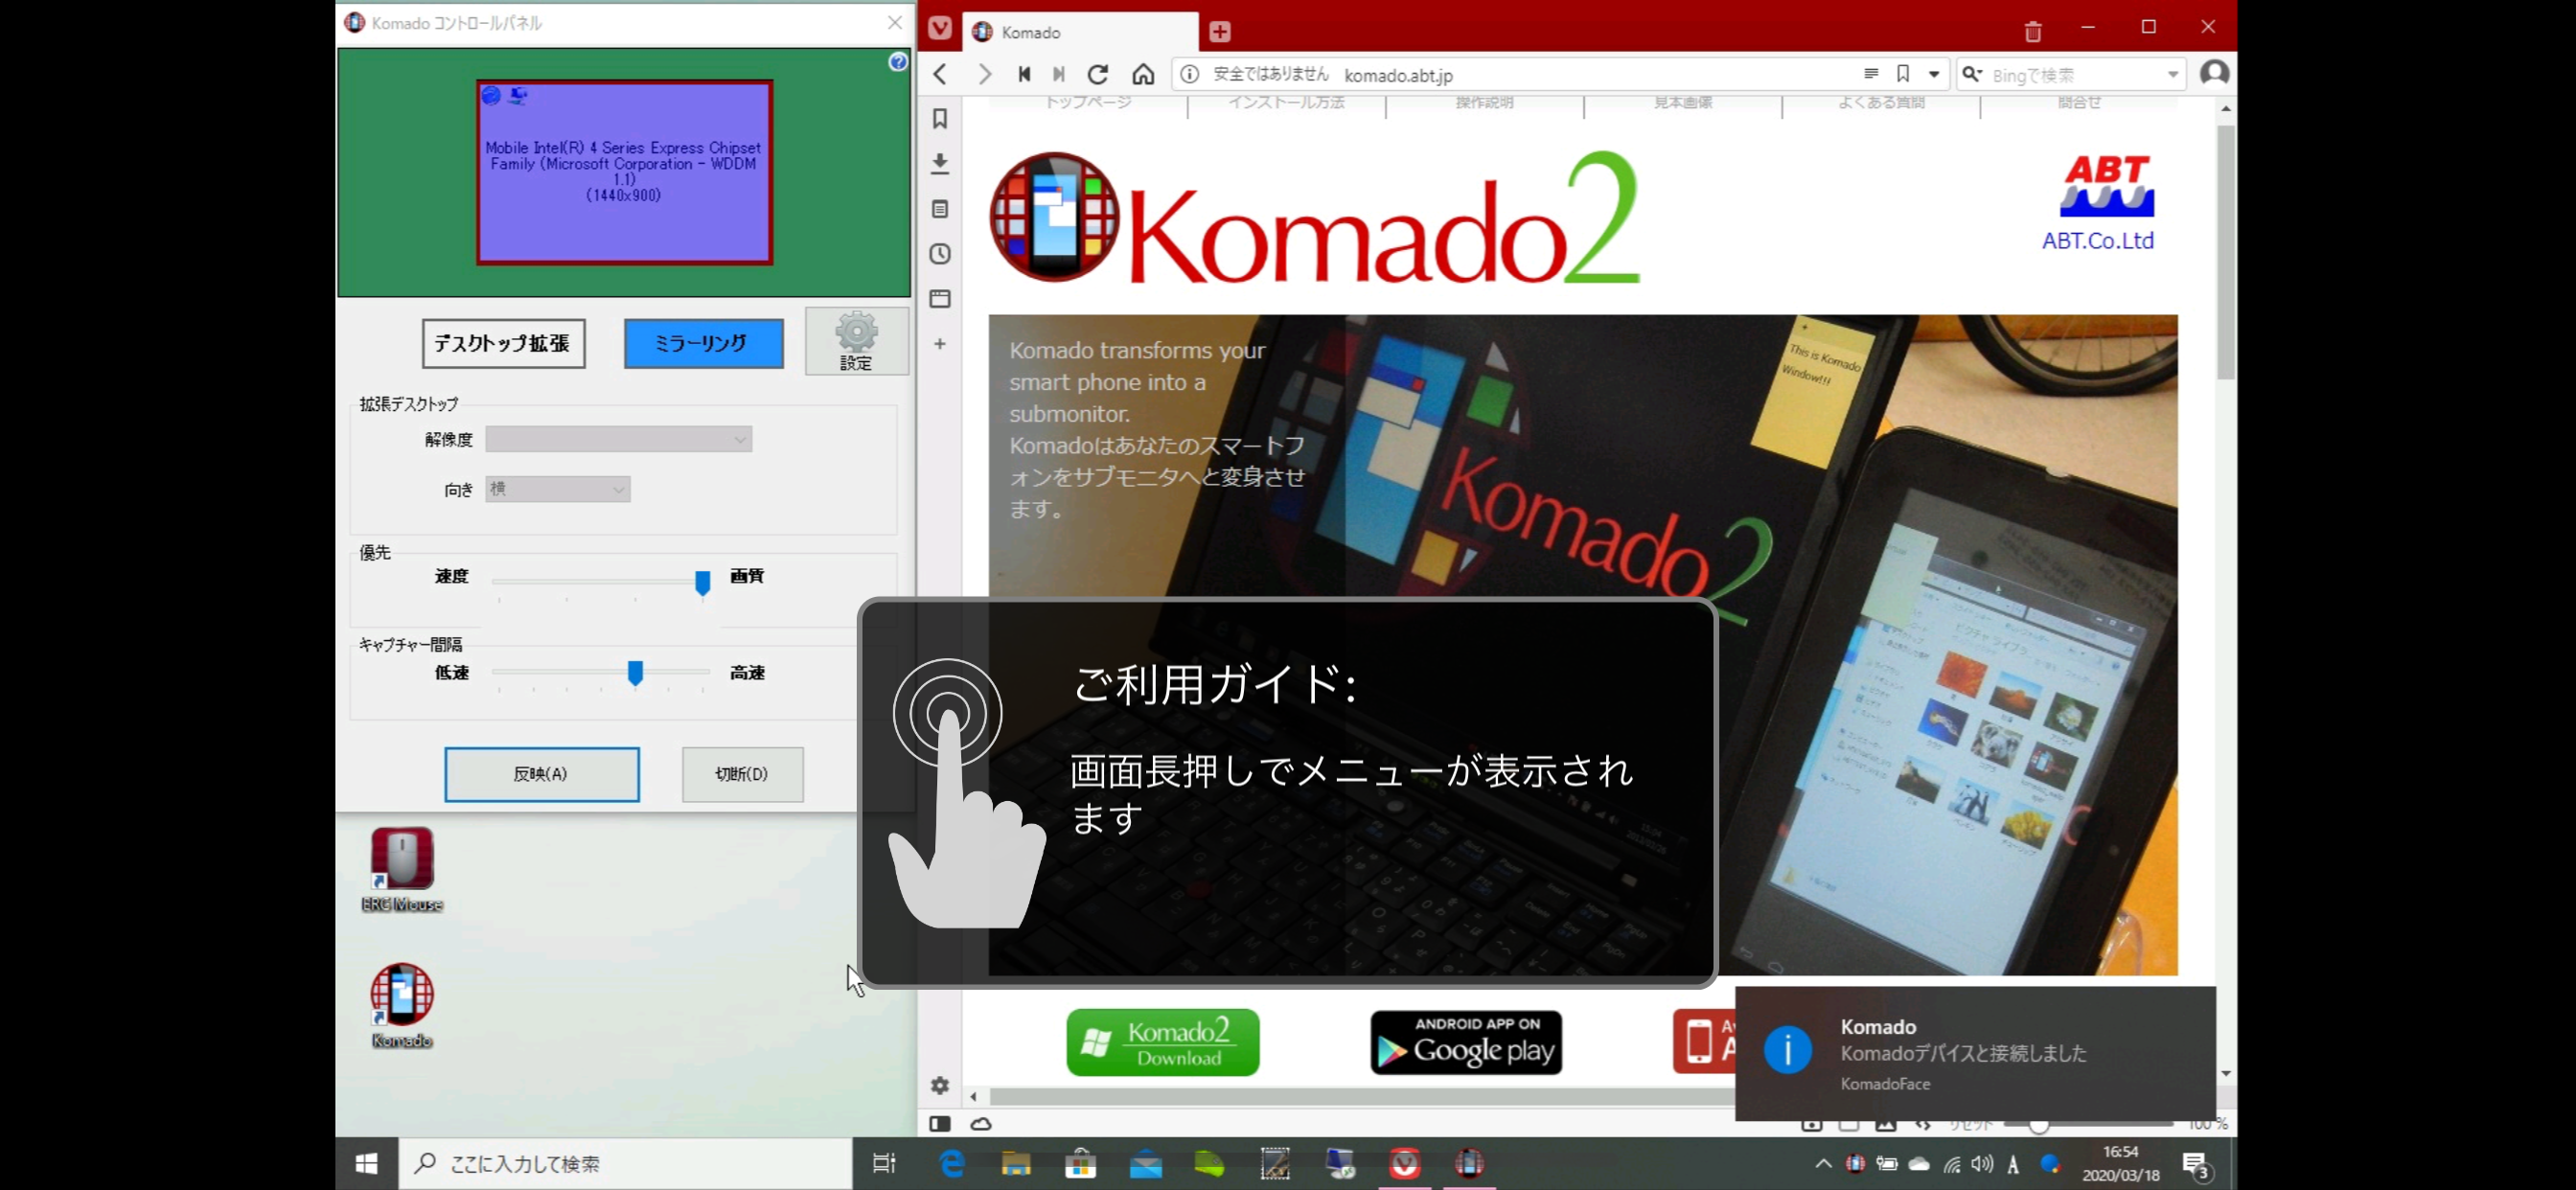Open Action Center notifications icon

point(2196,1164)
